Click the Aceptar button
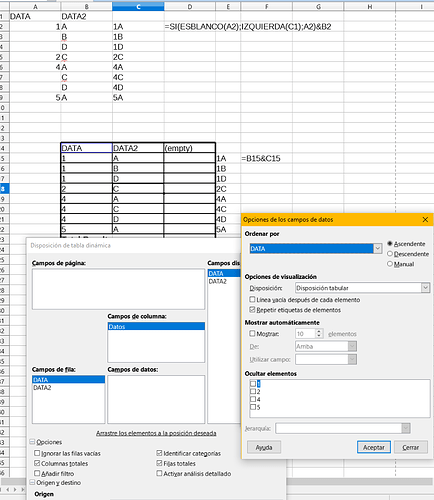434x500 pixels. pos(373,447)
